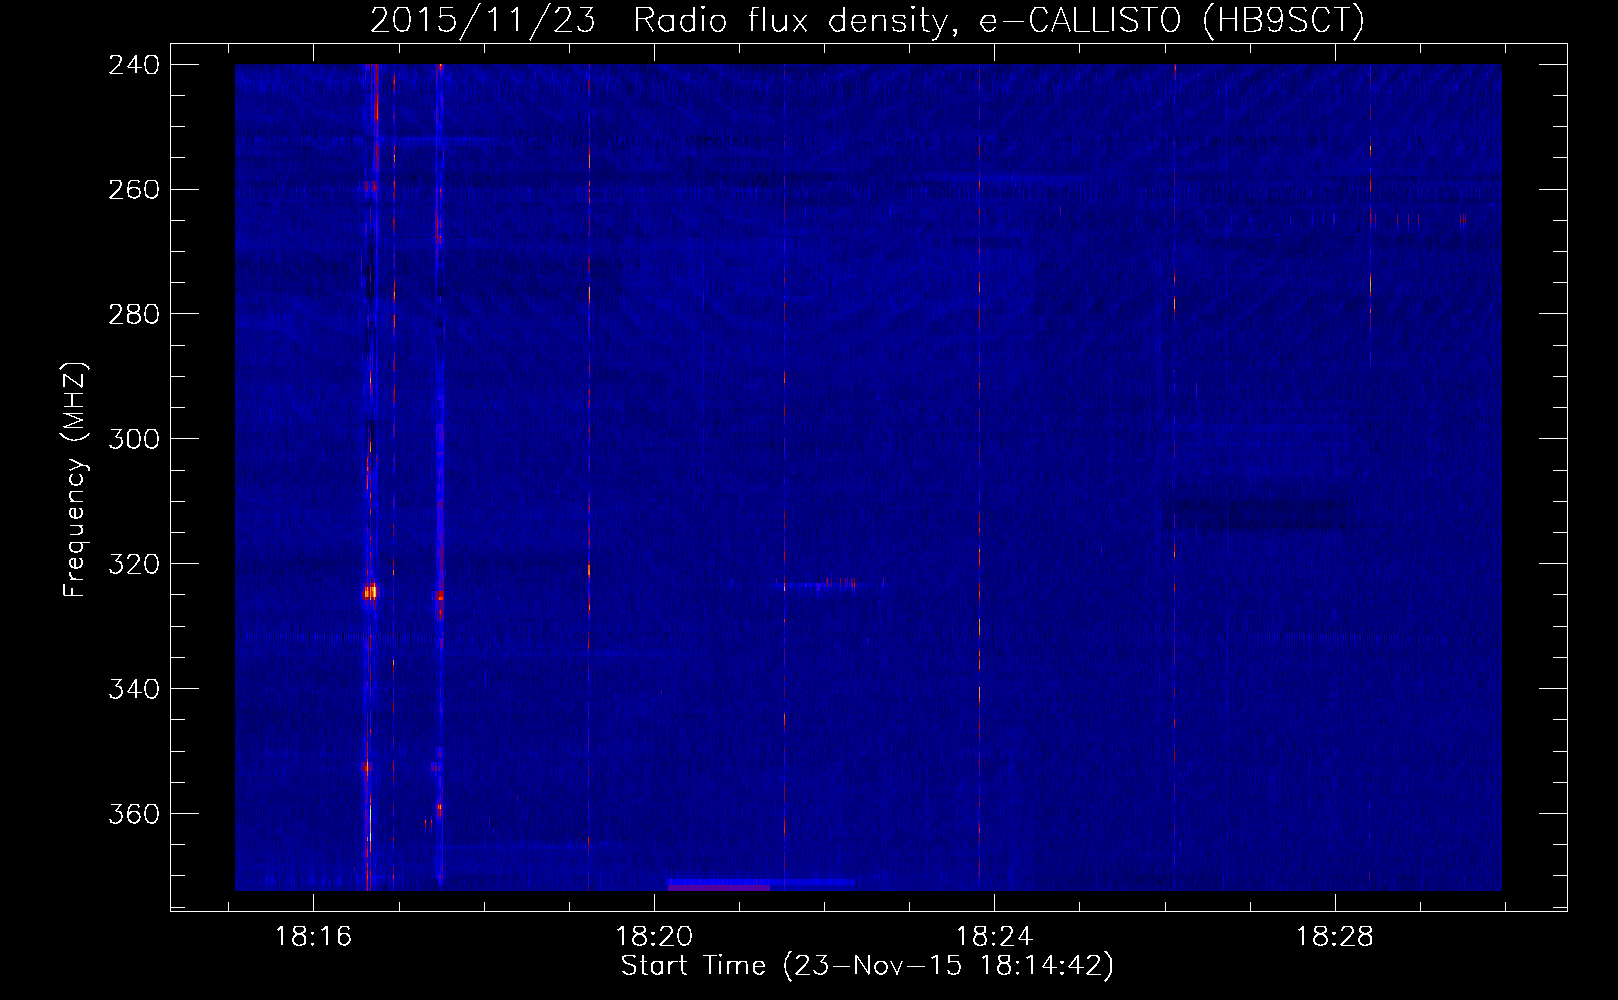Image resolution: width=1618 pixels, height=1000 pixels.
Task: Click the 300 frequency tick label
Action: click(x=132, y=439)
